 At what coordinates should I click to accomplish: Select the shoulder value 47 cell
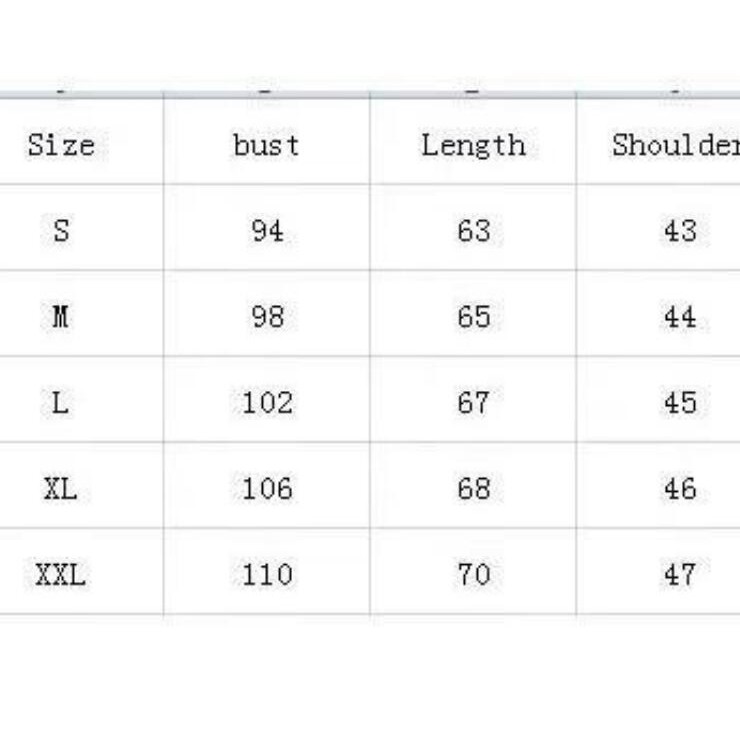[x=679, y=575]
